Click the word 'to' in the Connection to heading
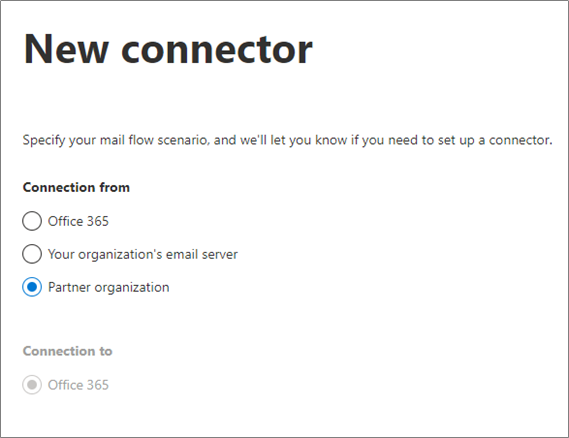Image resolution: width=569 pixels, height=438 pixels. coord(106,351)
